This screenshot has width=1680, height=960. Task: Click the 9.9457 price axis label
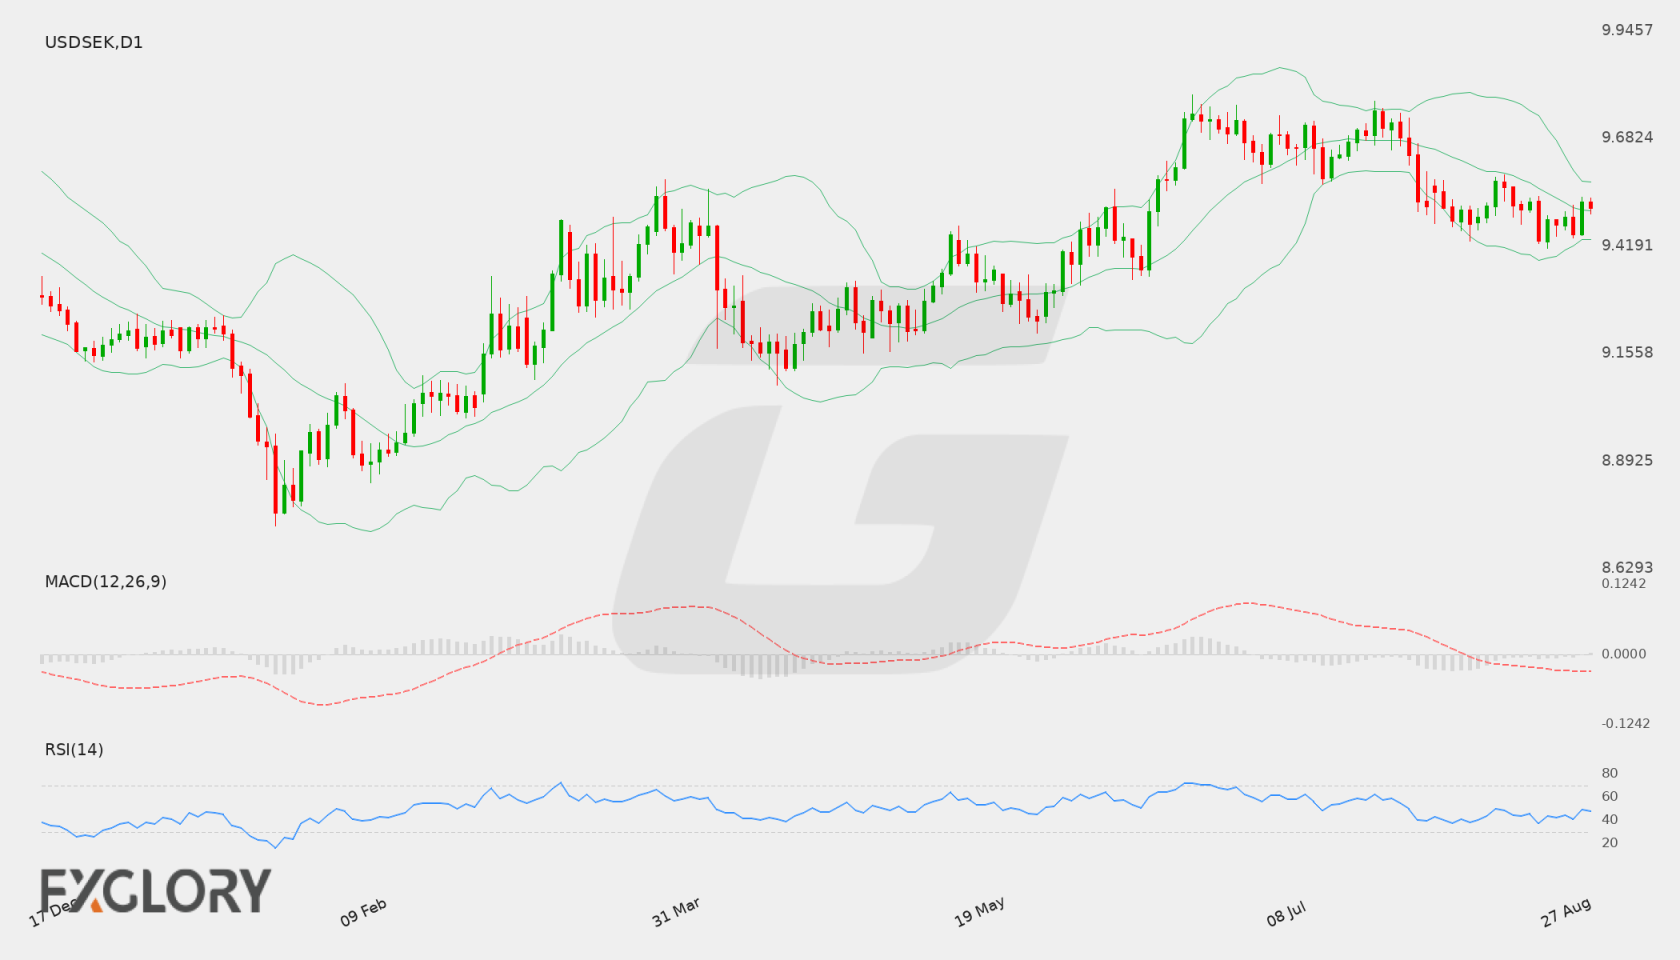1627,30
